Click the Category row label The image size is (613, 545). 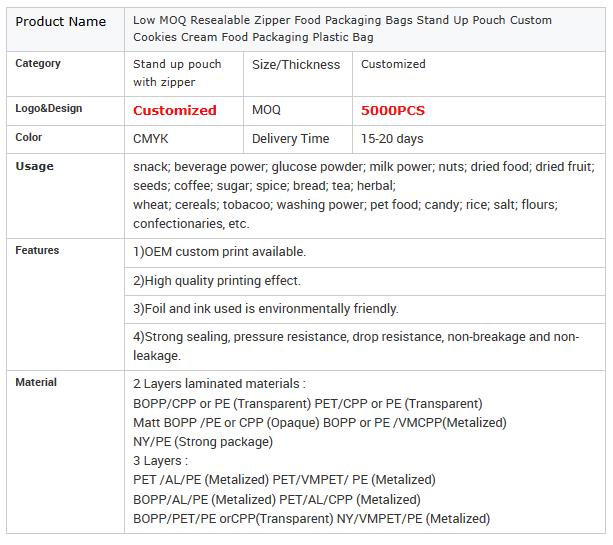click(x=38, y=63)
